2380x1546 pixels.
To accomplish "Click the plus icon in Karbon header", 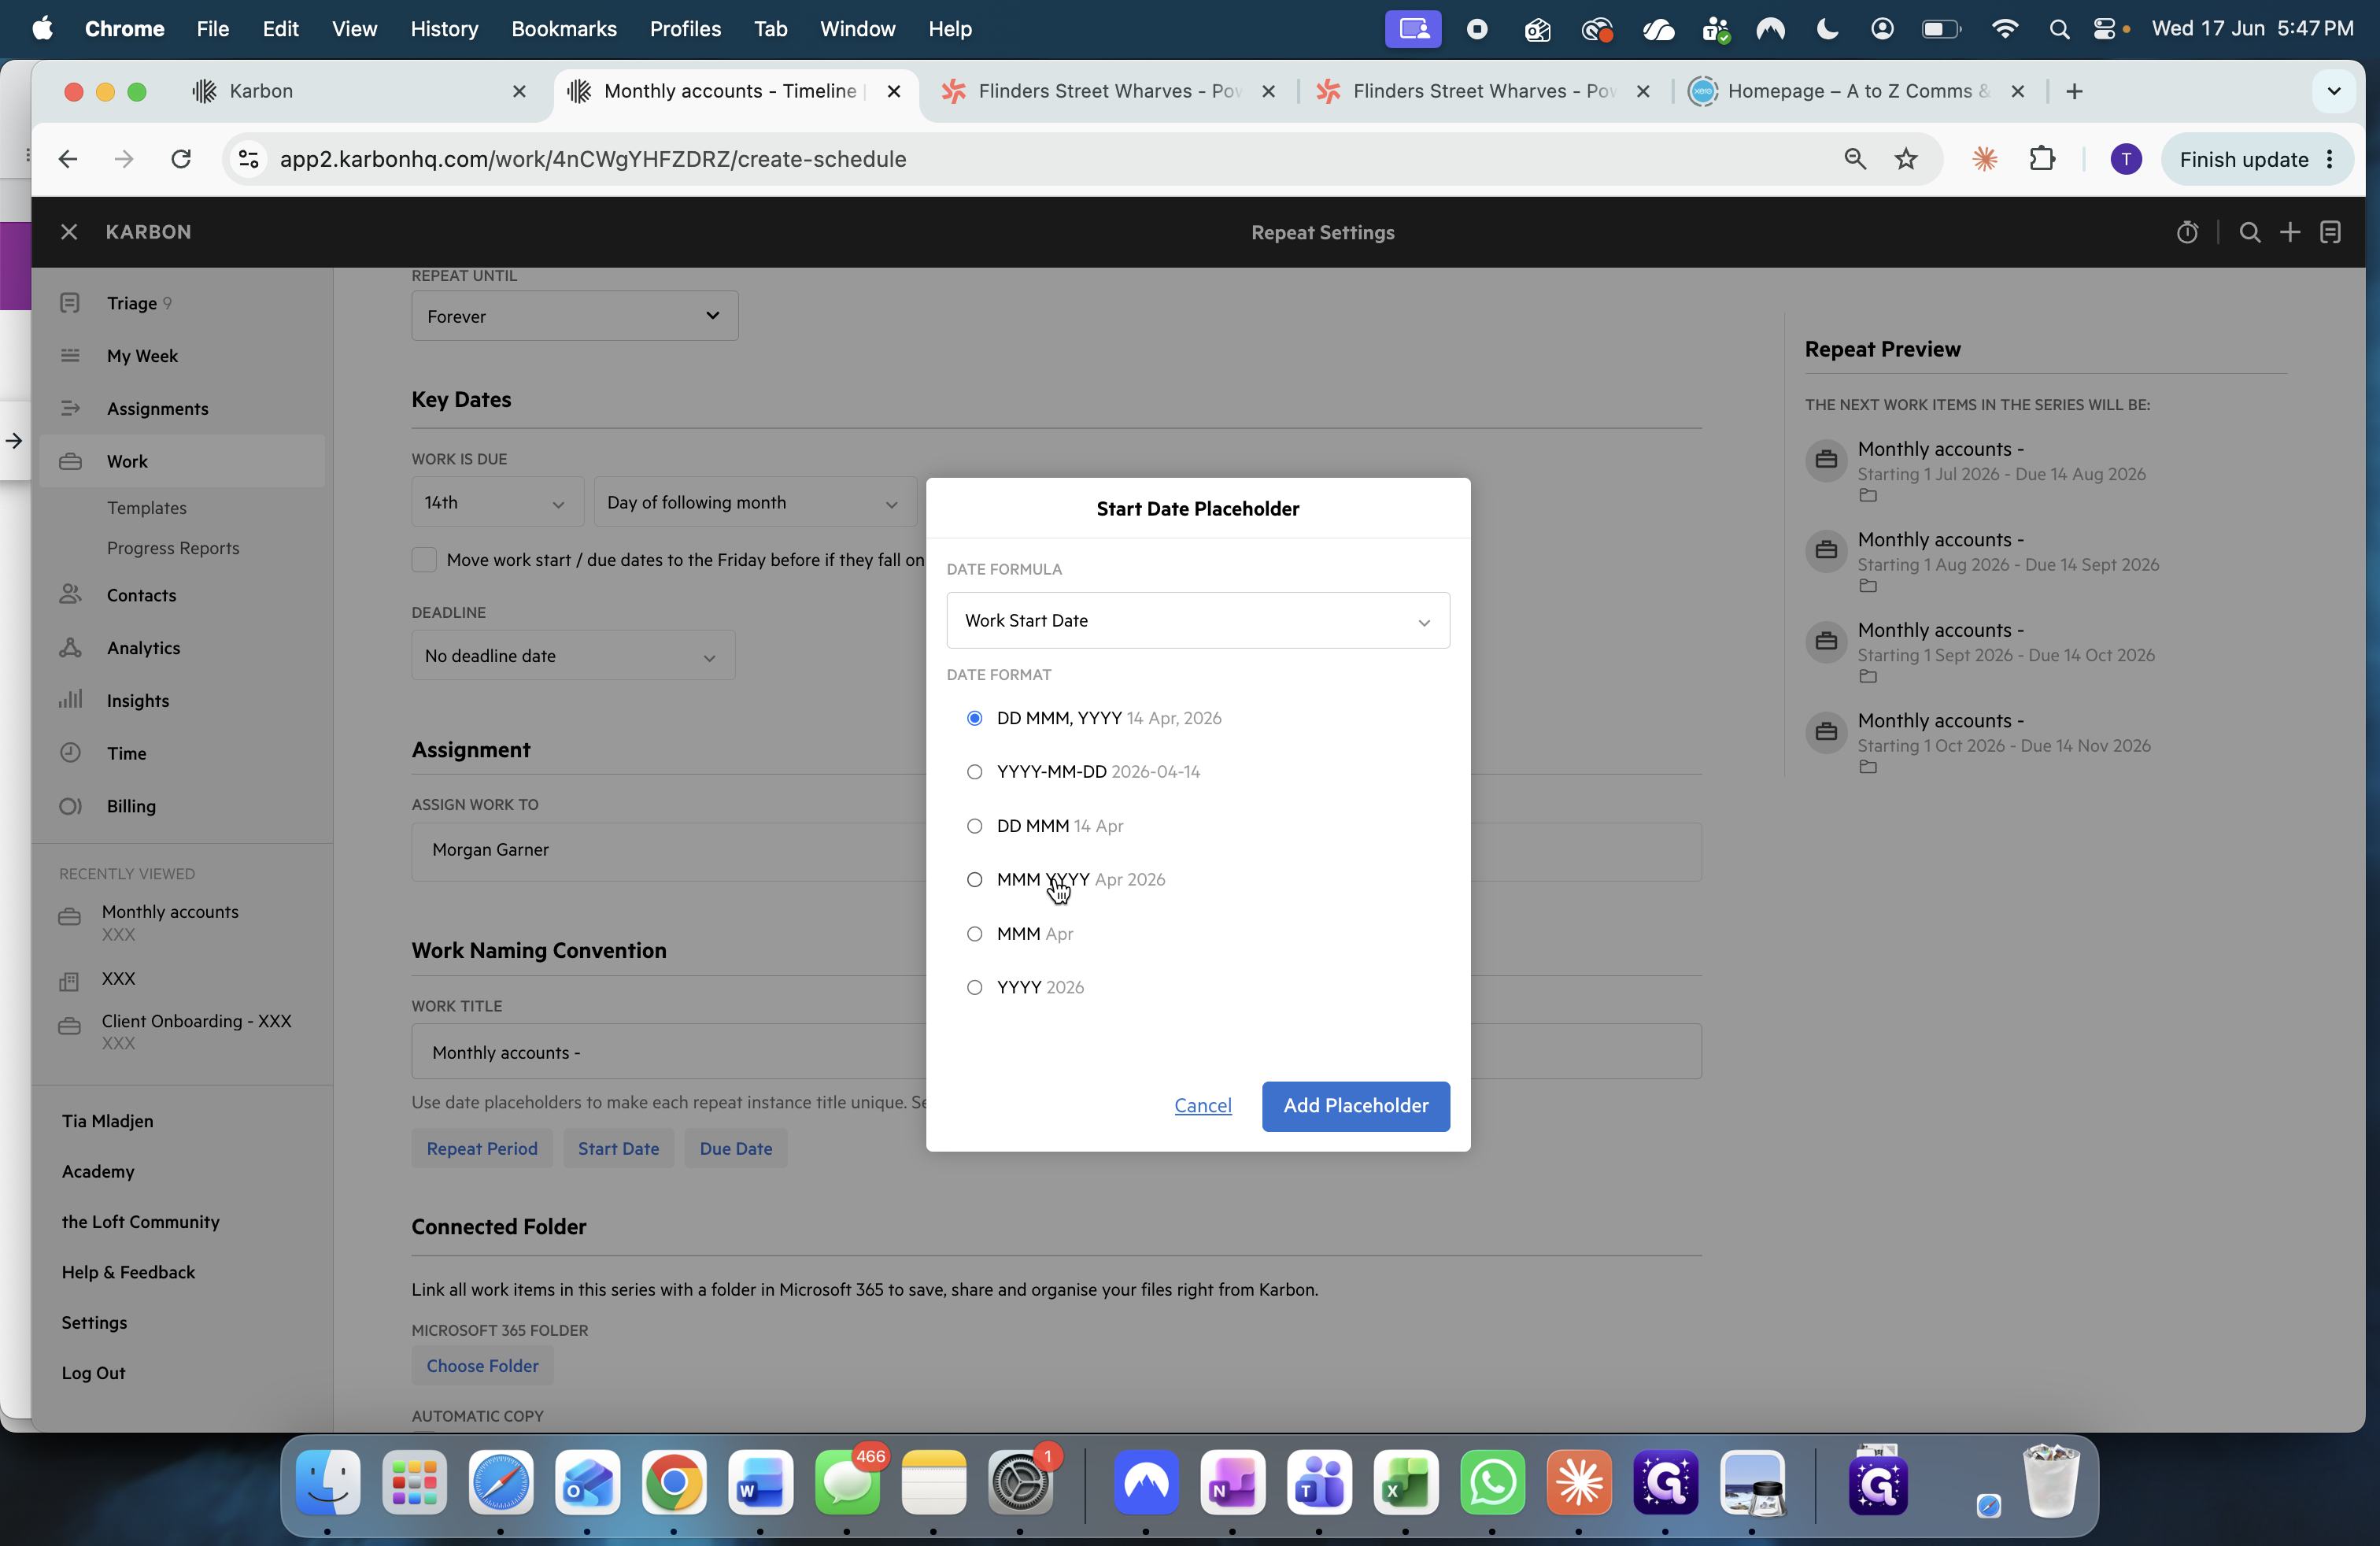I will (x=2290, y=232).
